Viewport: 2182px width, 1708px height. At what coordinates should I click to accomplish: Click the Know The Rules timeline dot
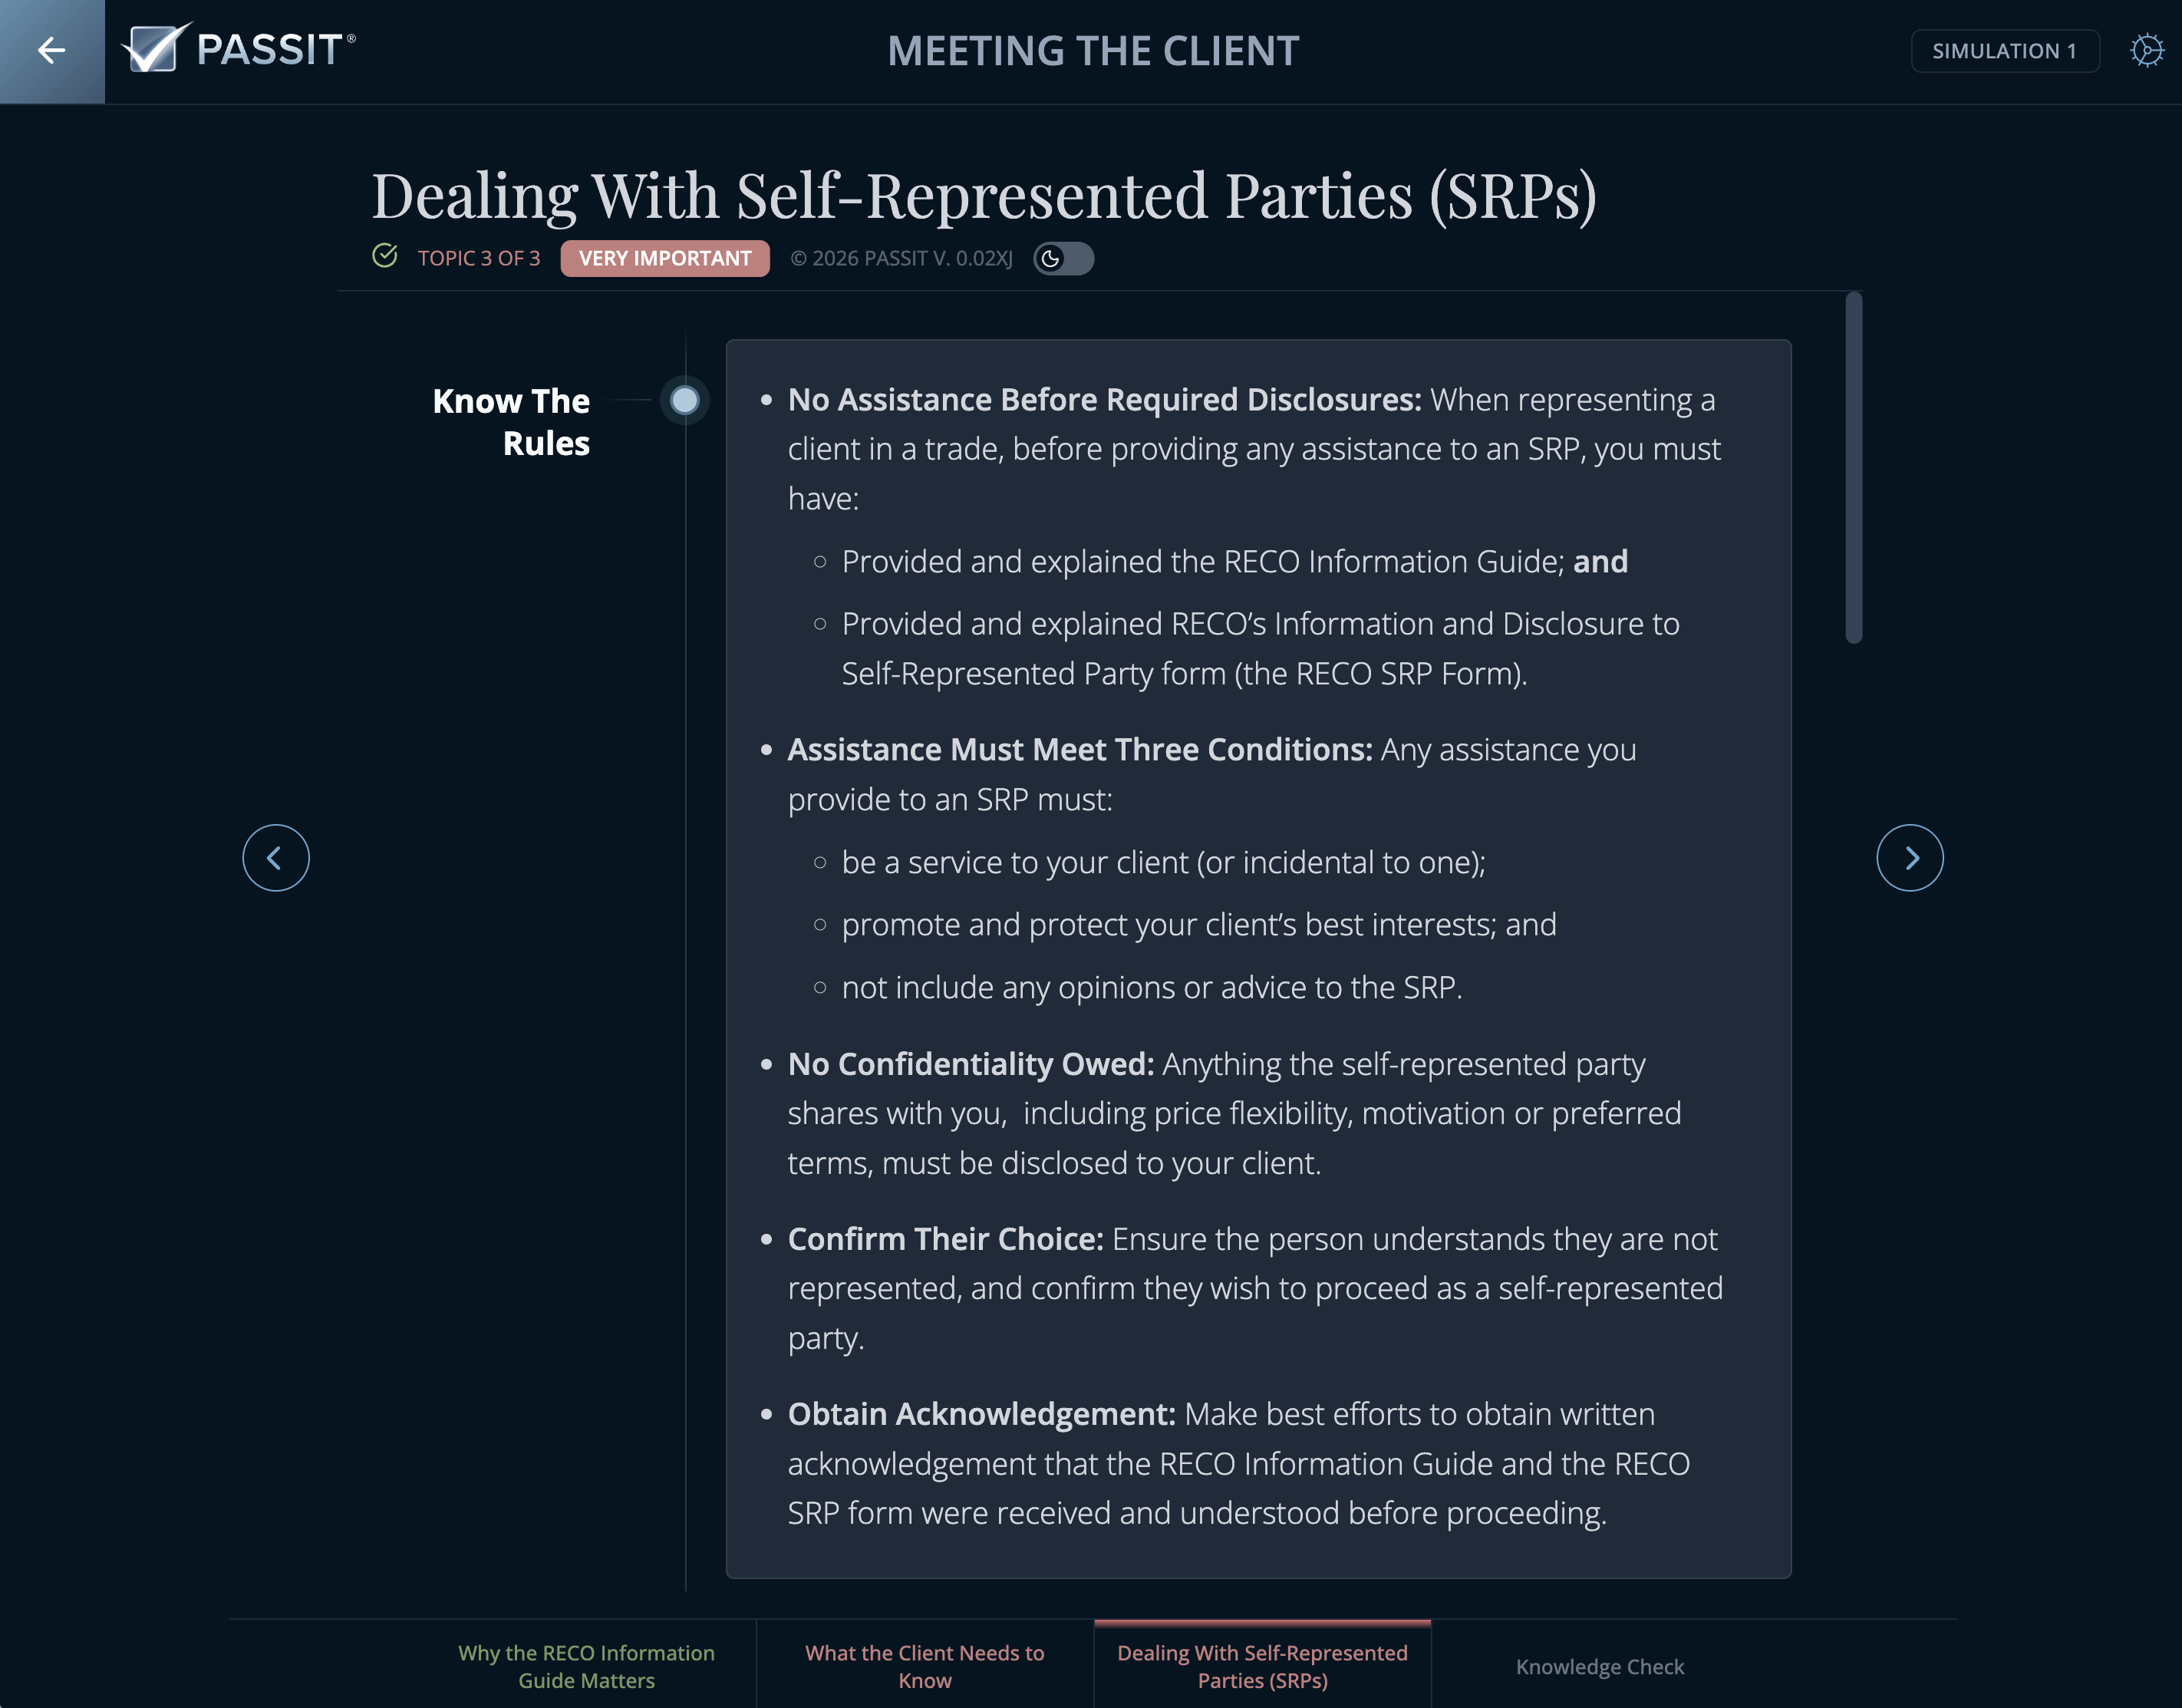[685, 401]
